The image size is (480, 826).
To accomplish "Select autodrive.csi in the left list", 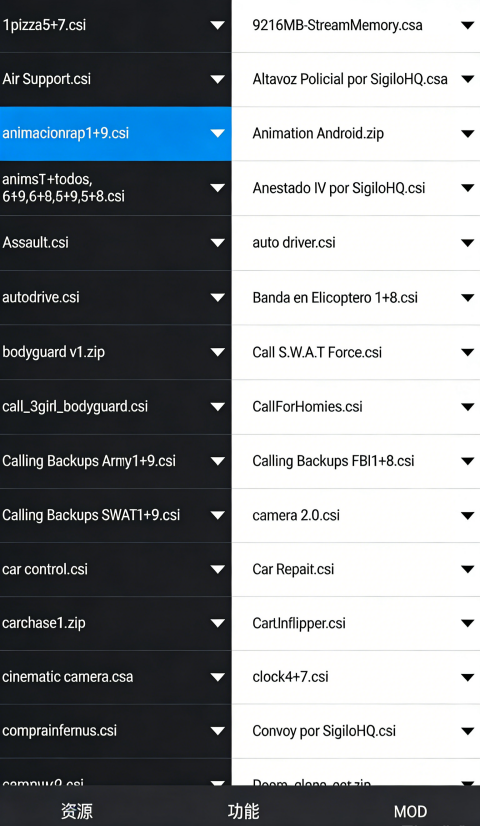I will point(115,298).
